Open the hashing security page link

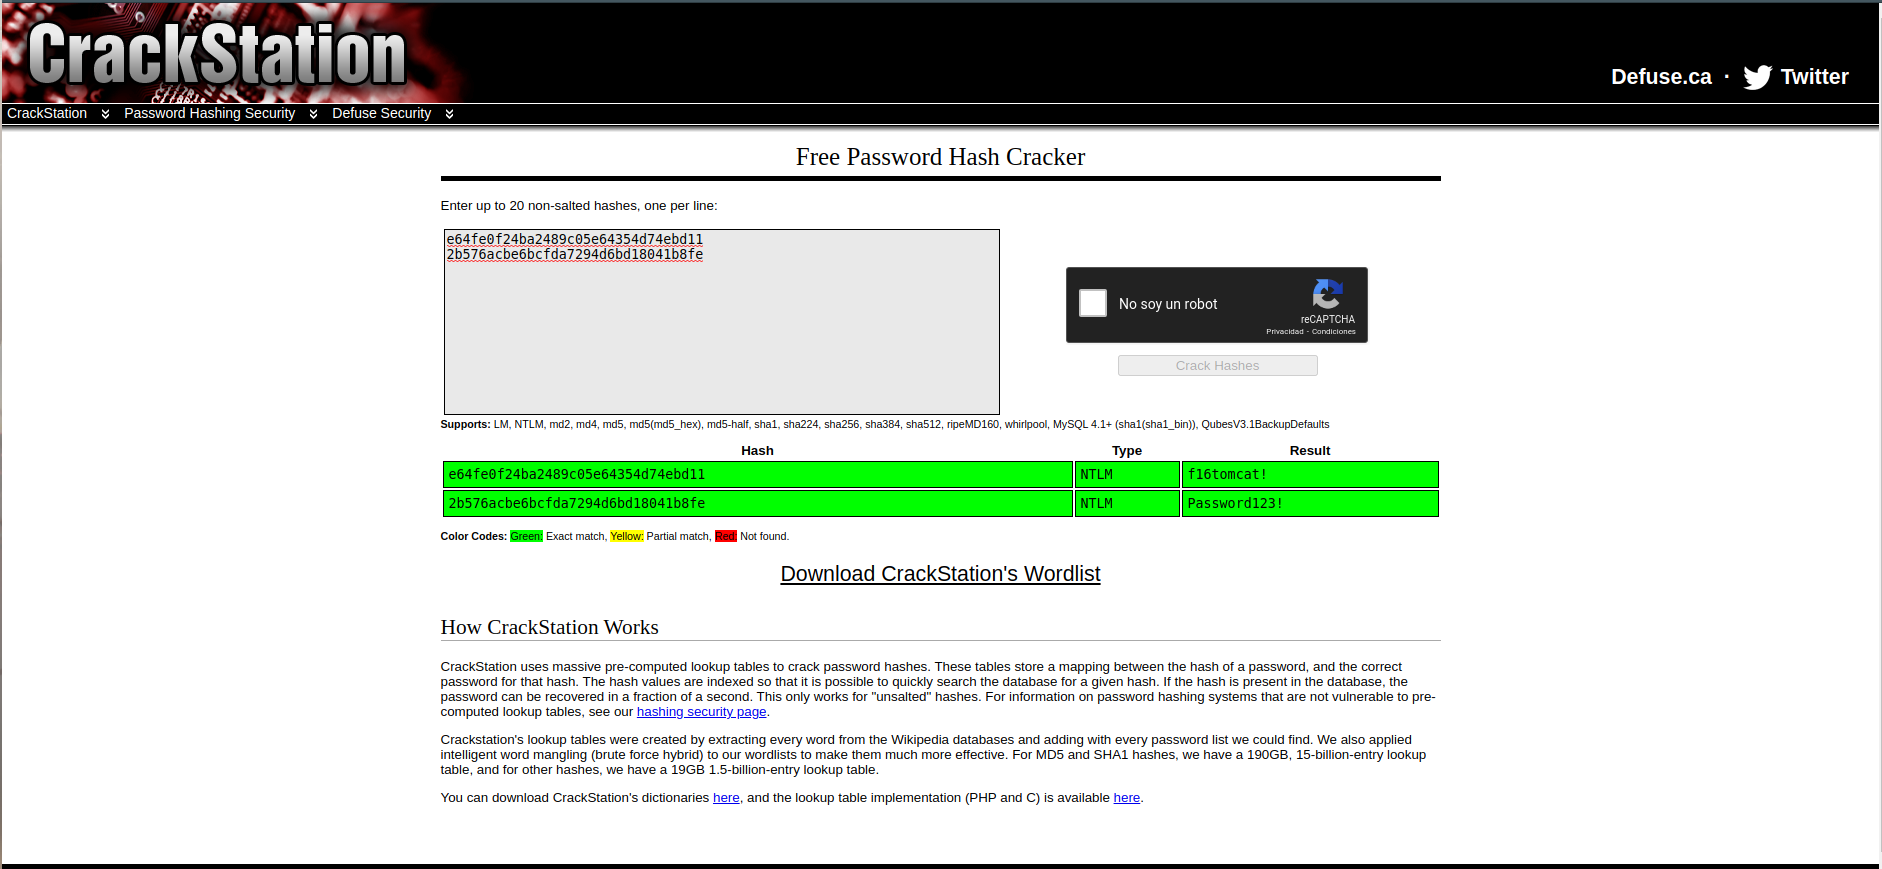(x=701, y=712)
